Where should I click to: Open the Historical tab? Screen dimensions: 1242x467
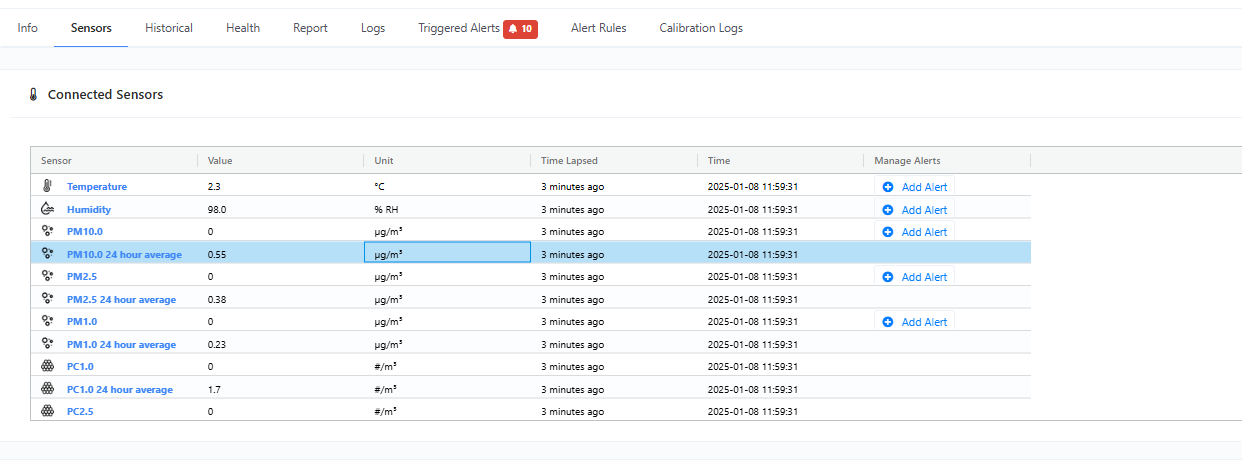click(x=169, y=28)
